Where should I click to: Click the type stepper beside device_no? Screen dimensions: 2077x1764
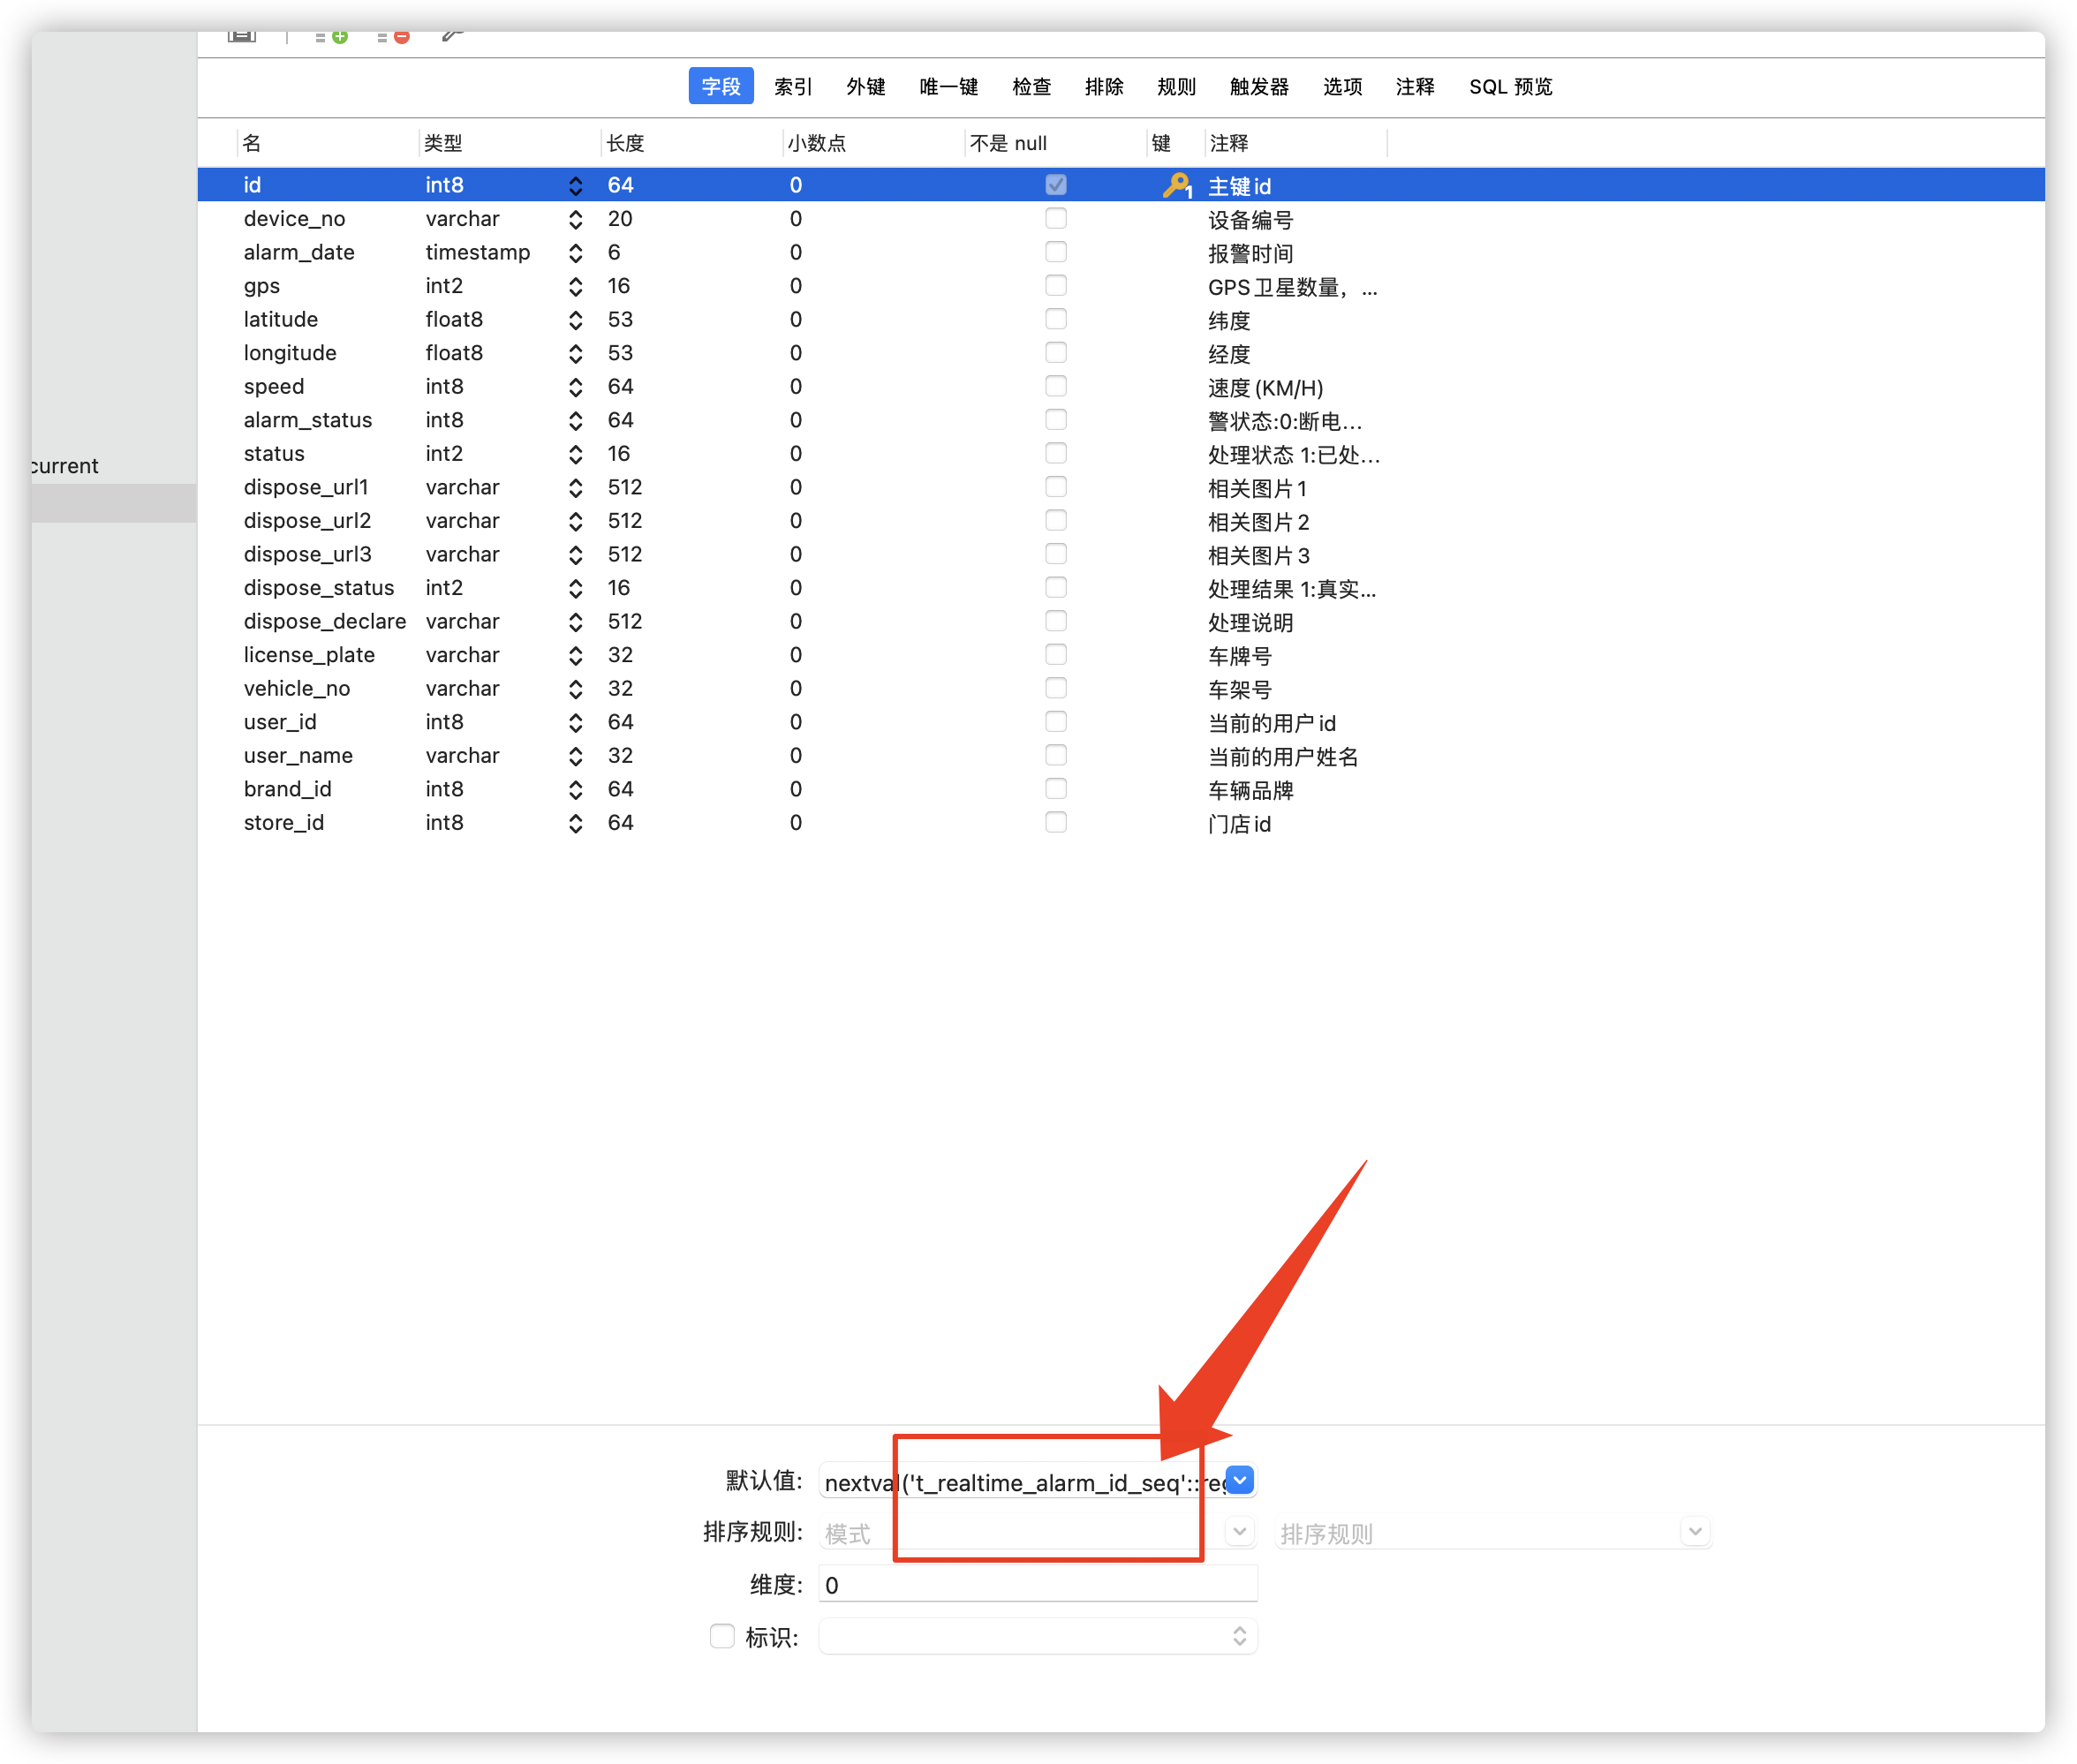point(575,219)
